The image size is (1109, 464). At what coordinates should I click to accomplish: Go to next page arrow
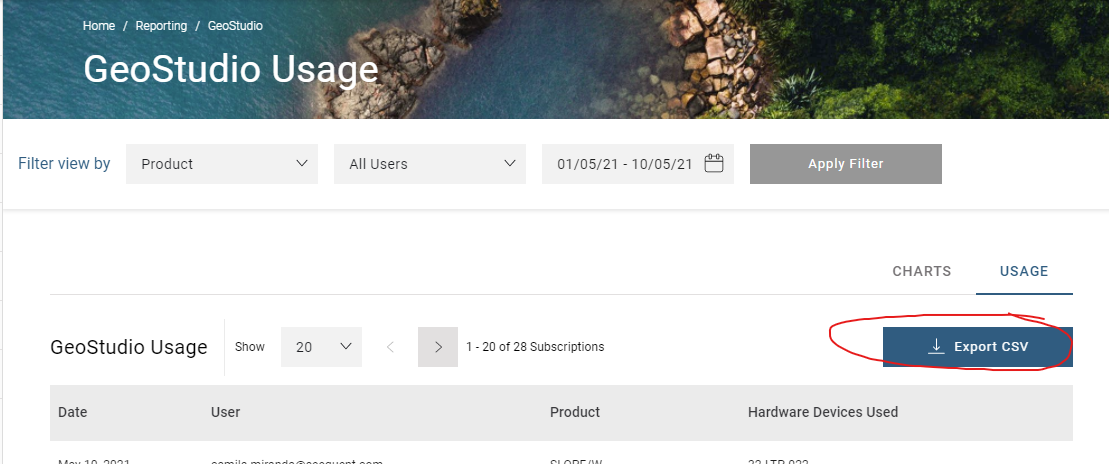(438, 347)
